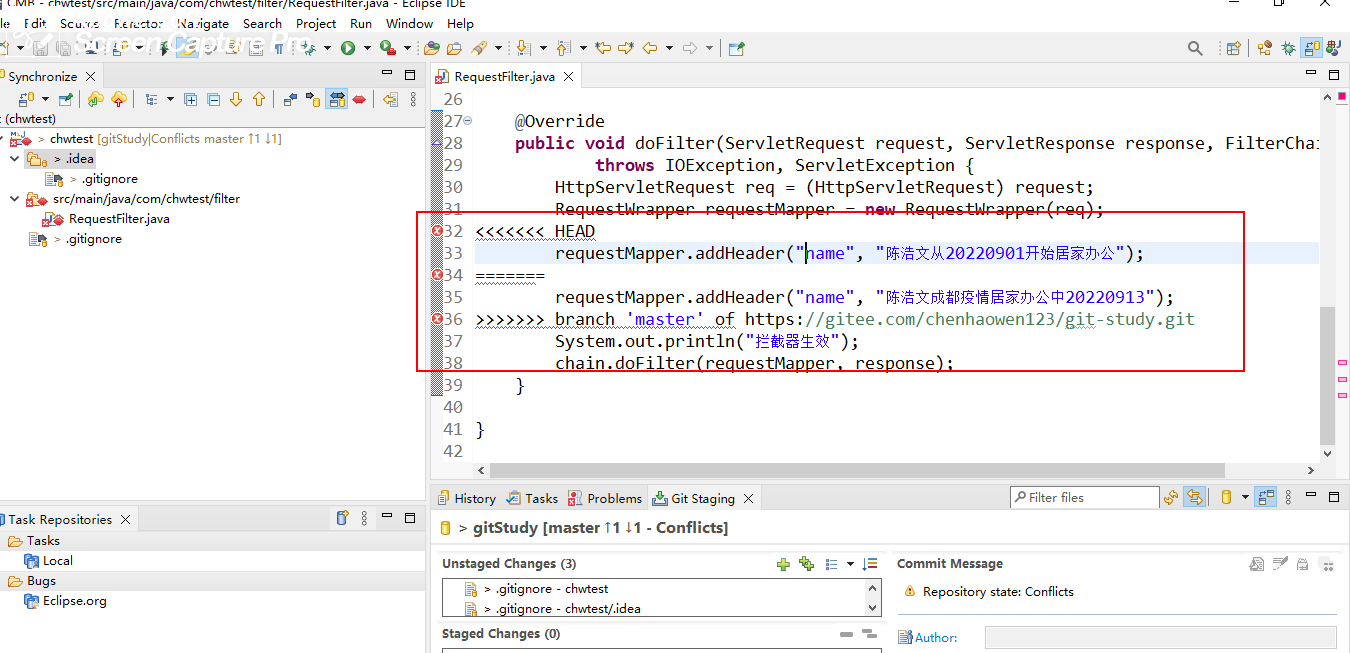
Task: Switch to Java EE perspective icon
Action: (x=1265, y=48)
